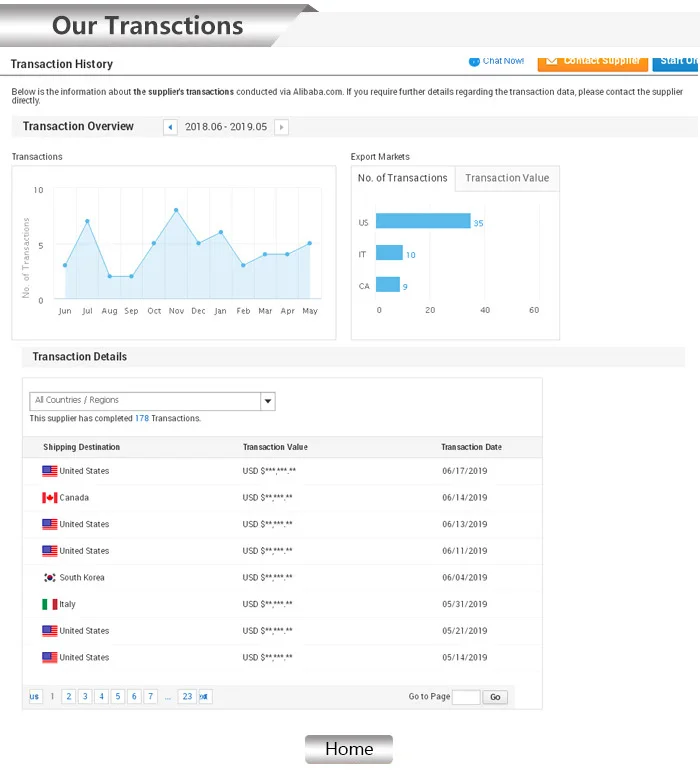Image resolution: width=700 pixels, height=776 pixels.
Task: Click the Home button
Action: [x=349, y=749]
